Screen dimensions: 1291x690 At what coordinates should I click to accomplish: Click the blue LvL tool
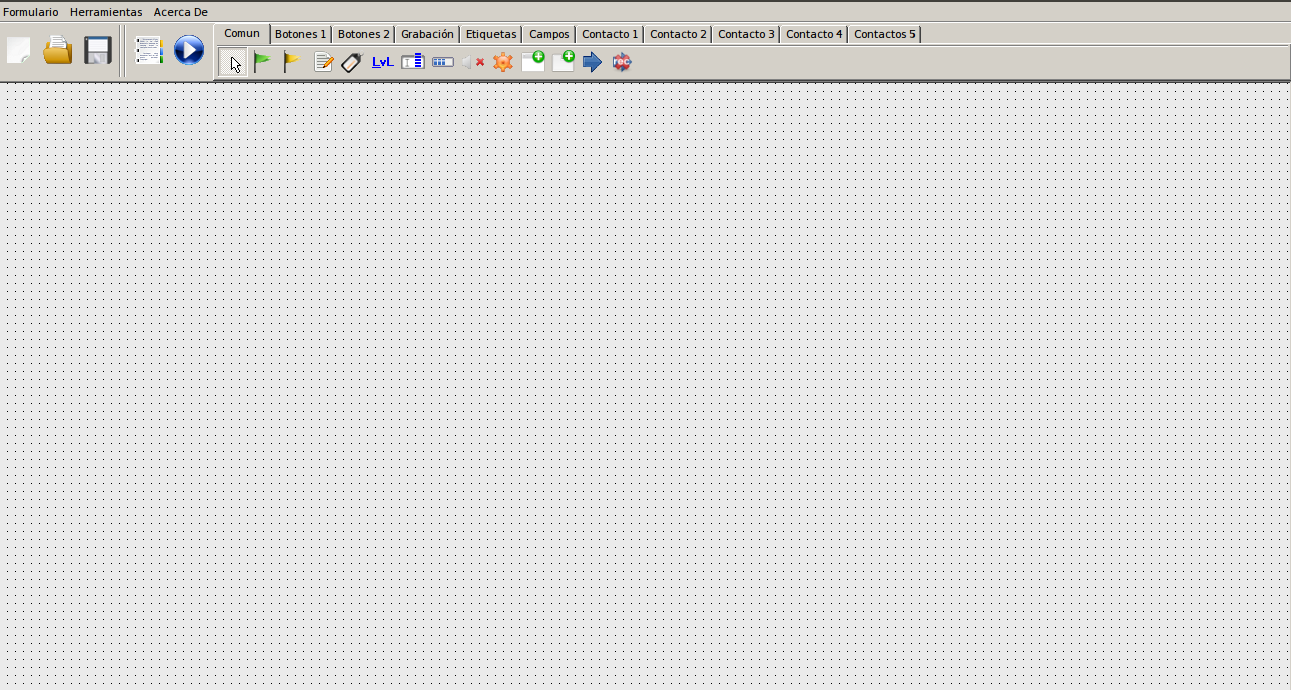coord(382,62)
